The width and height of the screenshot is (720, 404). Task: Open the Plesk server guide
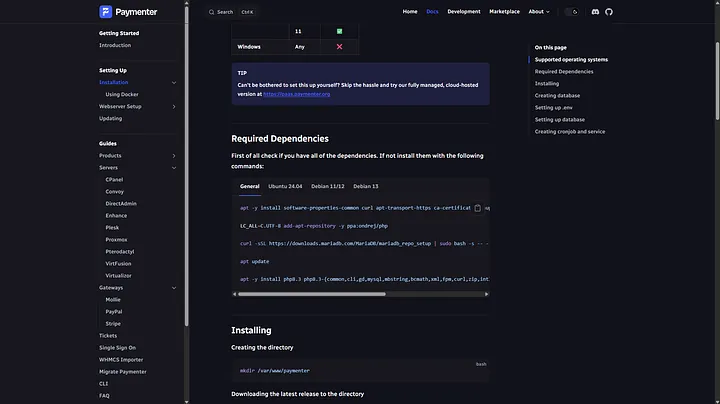coord(112,228)
